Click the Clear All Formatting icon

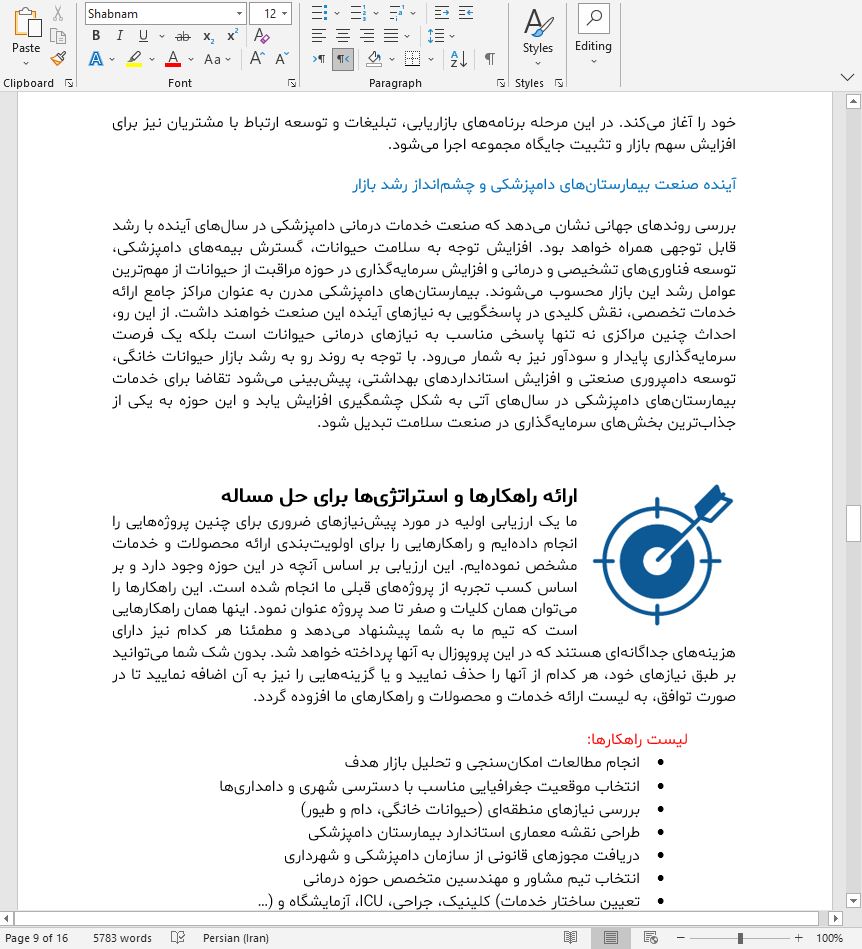[x=262, y=36]
